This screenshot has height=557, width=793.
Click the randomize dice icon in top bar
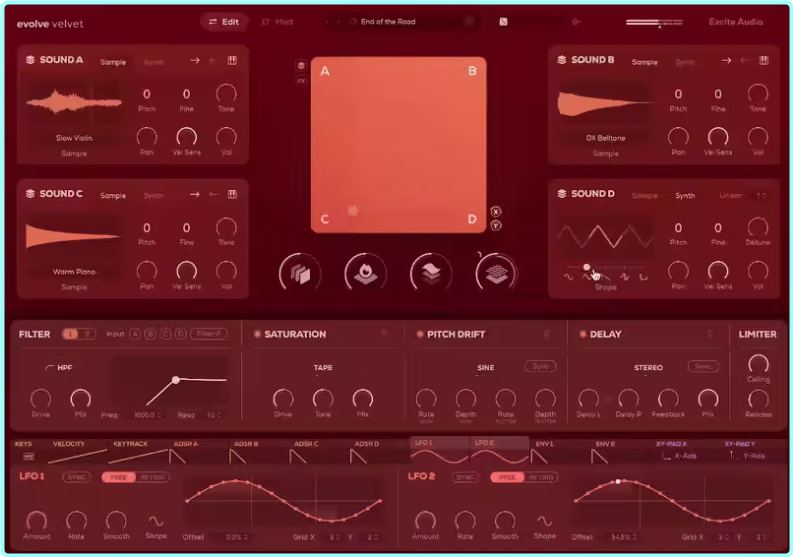point(503,22)
